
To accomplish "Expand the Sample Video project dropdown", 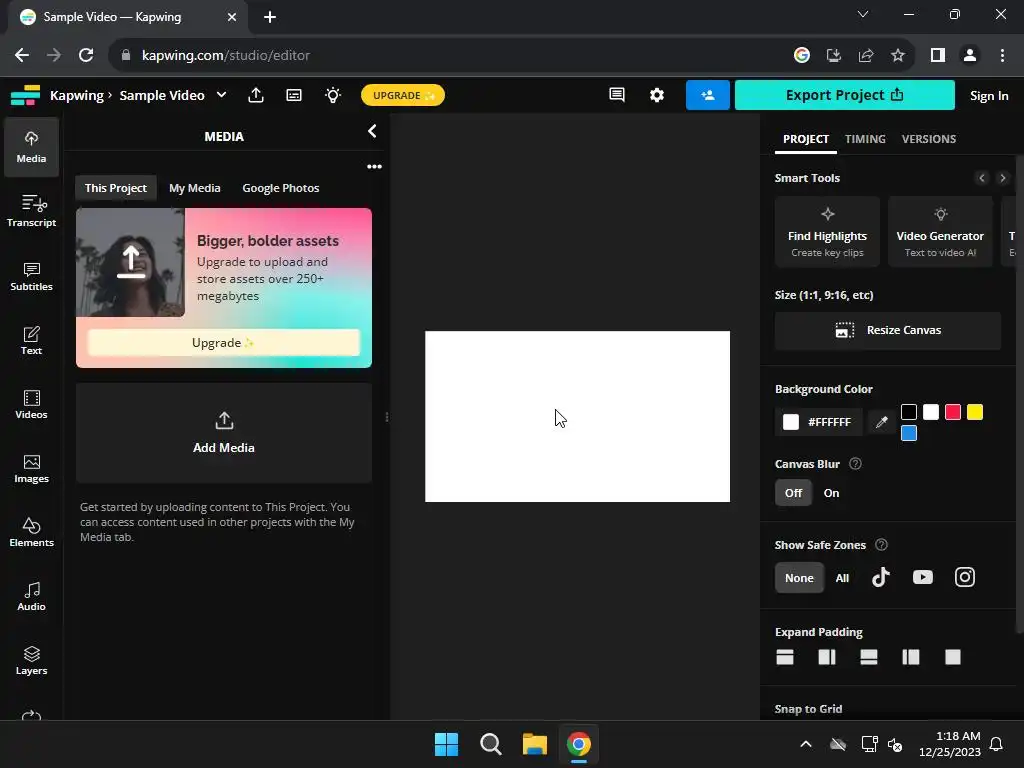I will click(x=221, y=95).
